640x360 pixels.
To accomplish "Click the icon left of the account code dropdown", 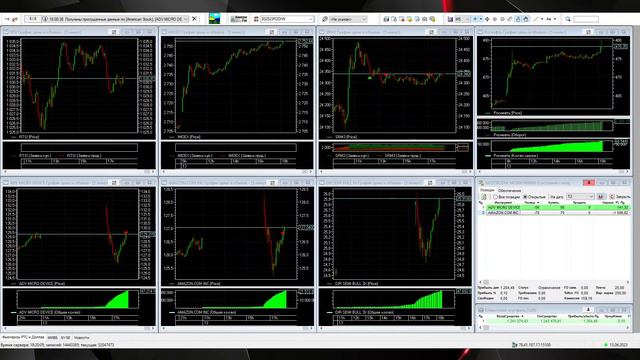I will (x=256, y=19).
